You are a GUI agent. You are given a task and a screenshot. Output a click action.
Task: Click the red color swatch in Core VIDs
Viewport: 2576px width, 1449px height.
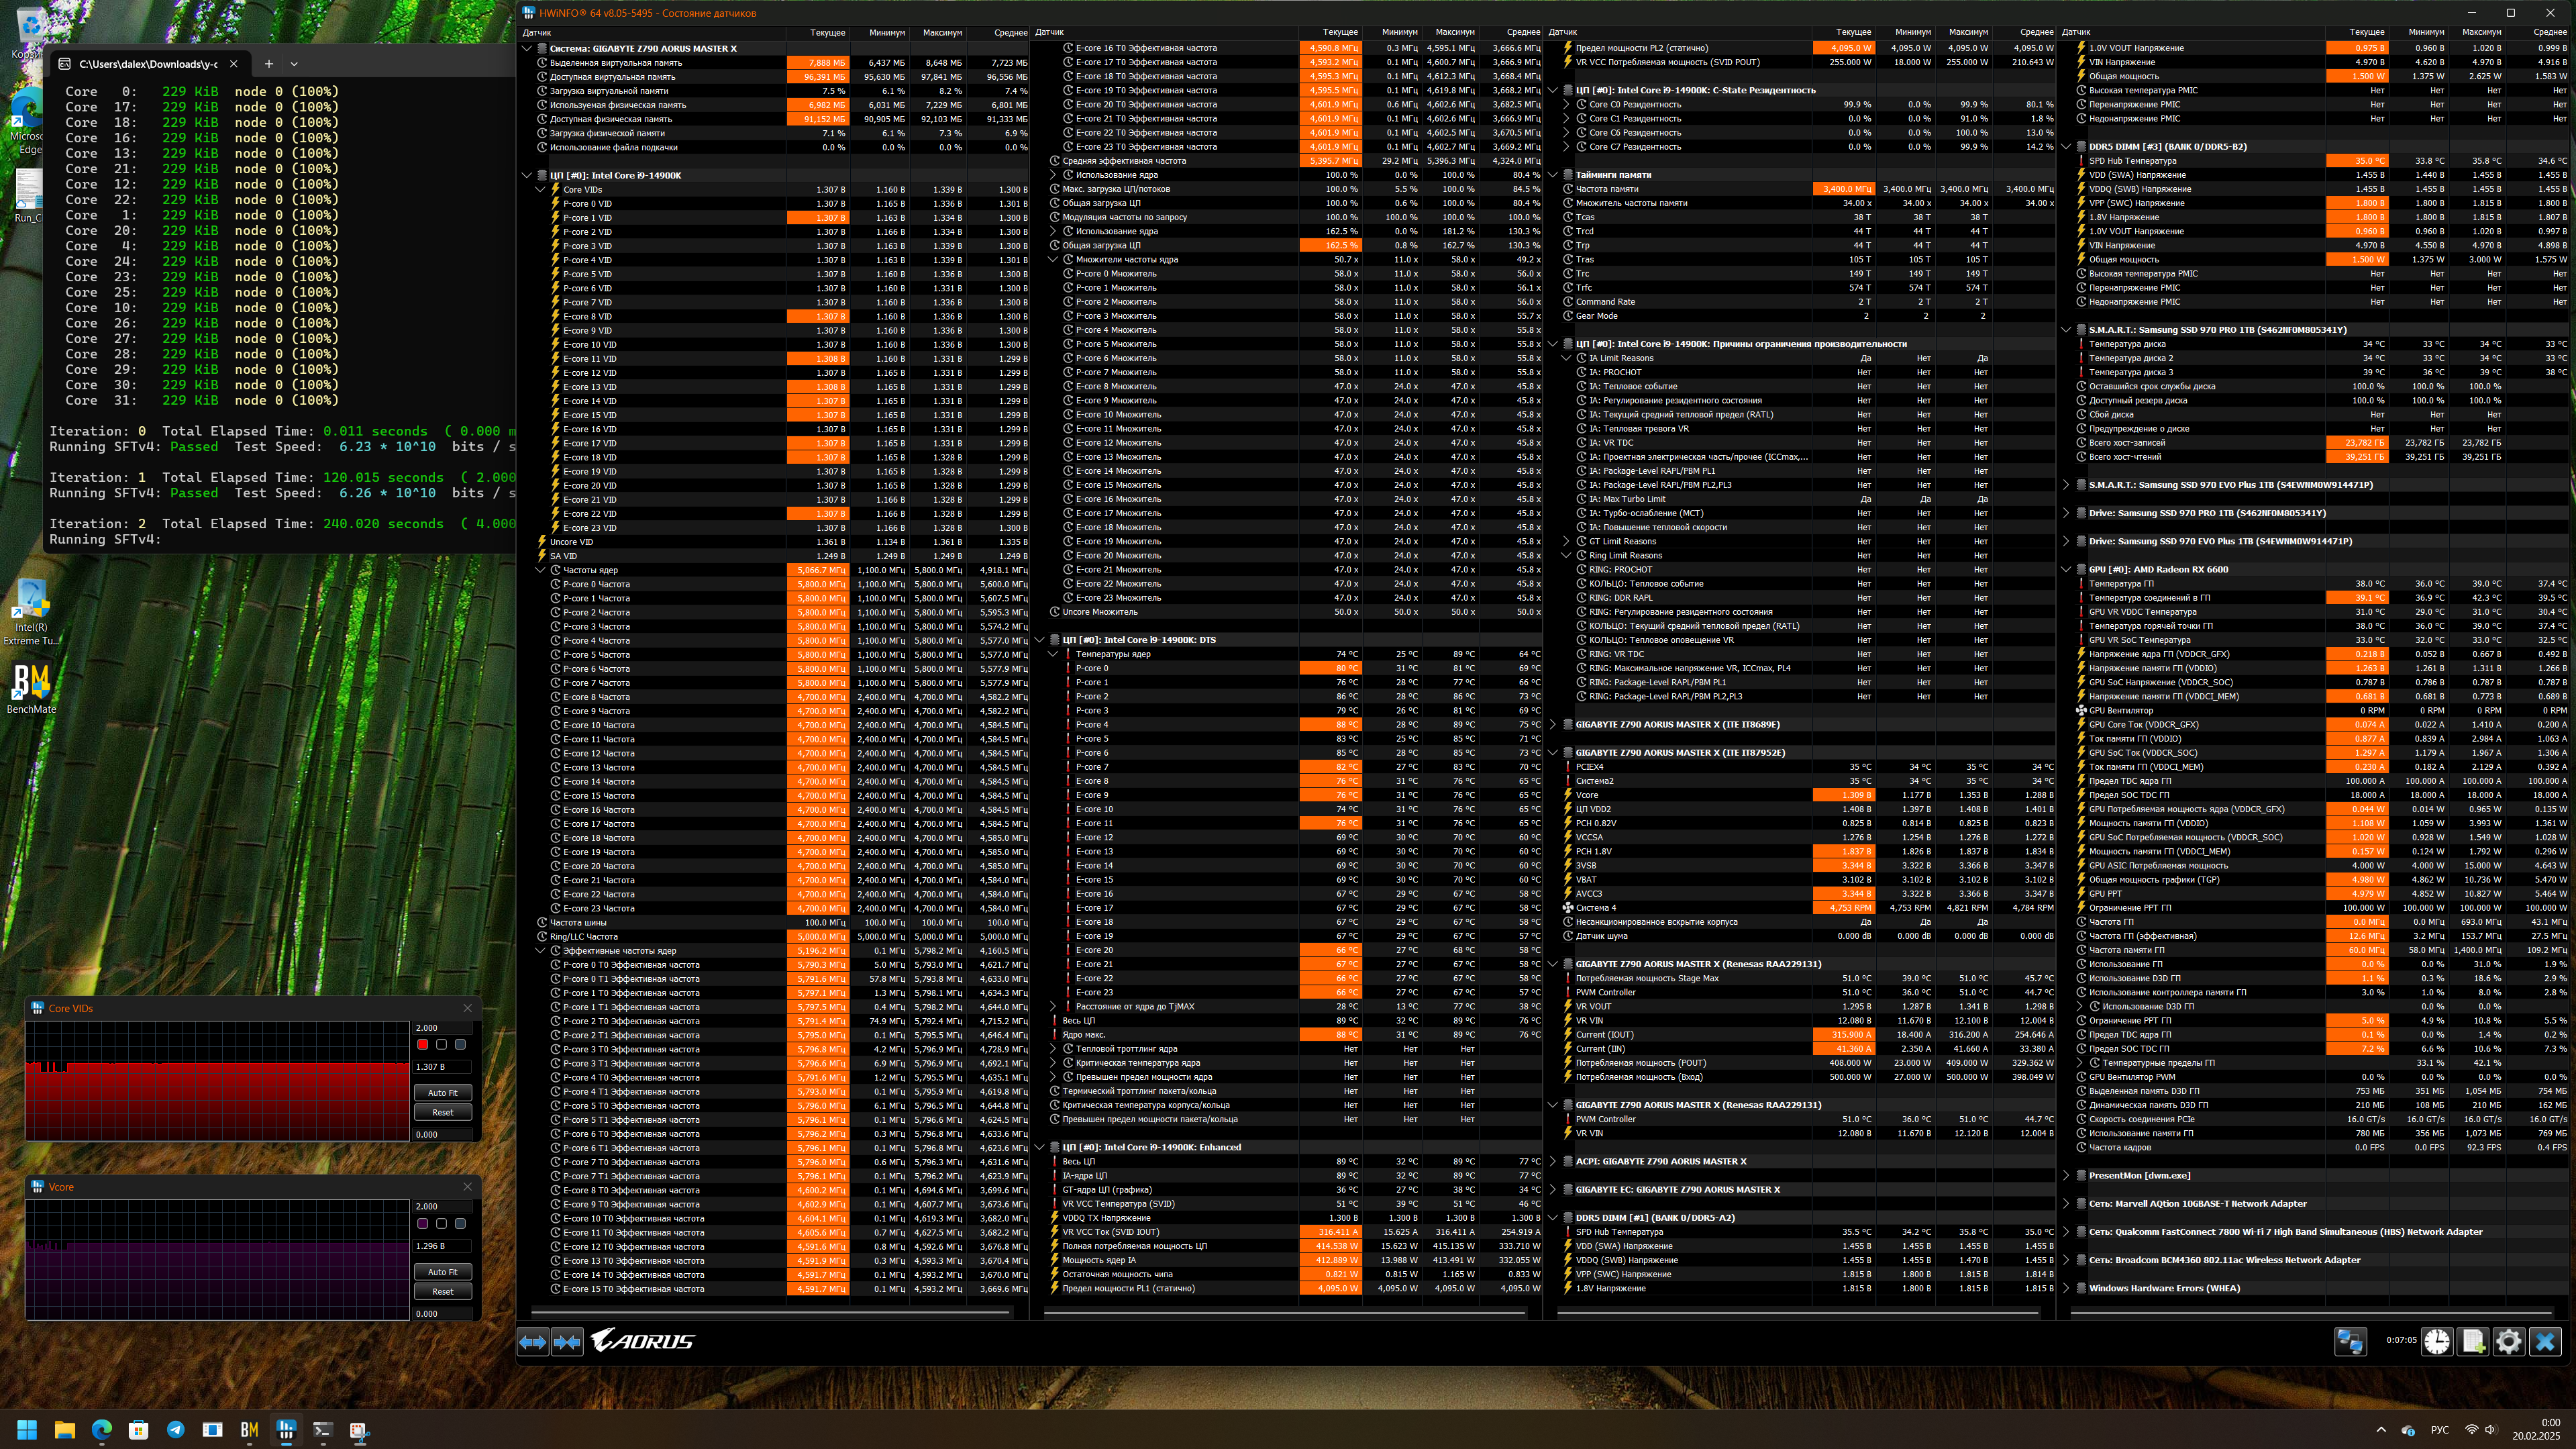[x=422, y=1044]
